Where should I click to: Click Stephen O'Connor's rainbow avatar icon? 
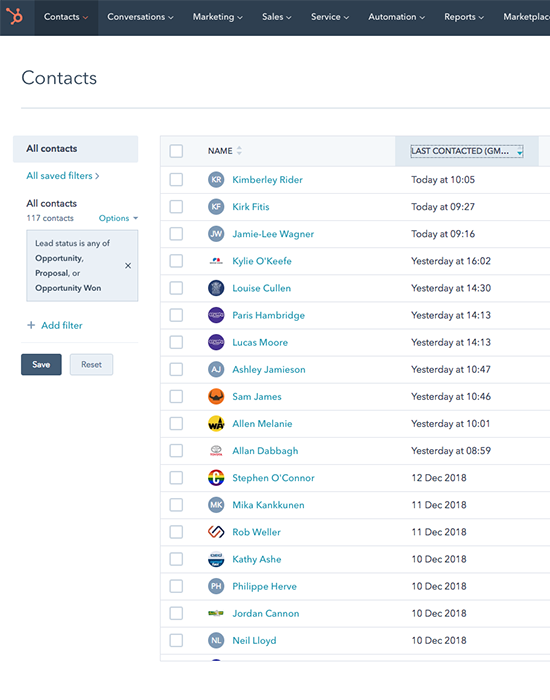[x=216, y=478]
